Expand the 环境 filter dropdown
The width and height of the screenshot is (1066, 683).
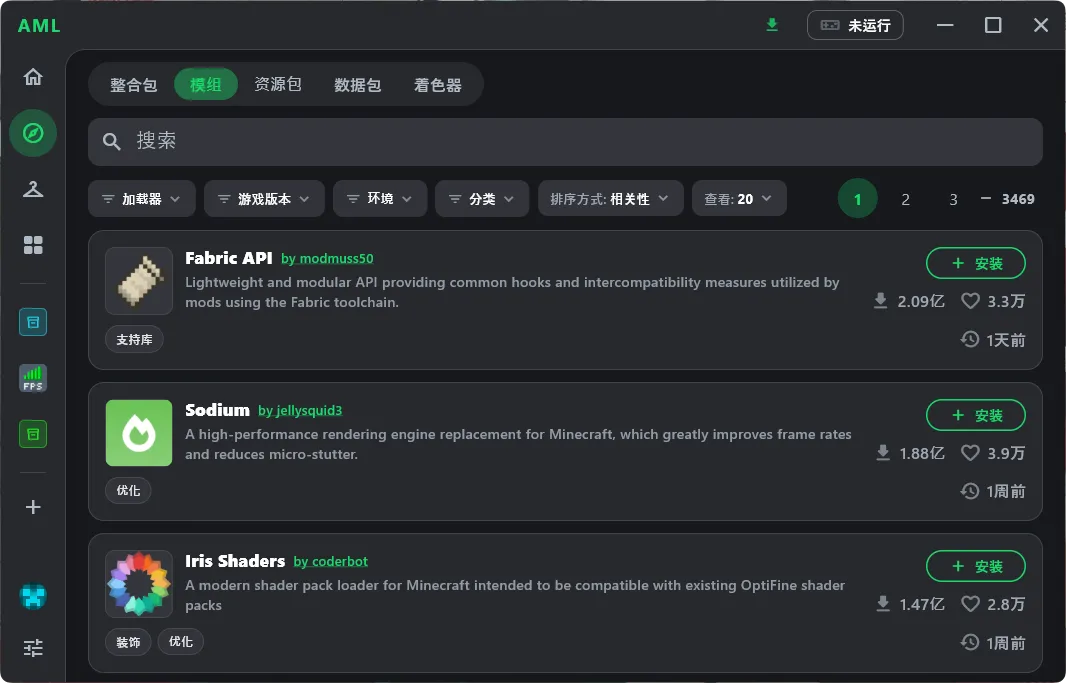click(379, 198)
